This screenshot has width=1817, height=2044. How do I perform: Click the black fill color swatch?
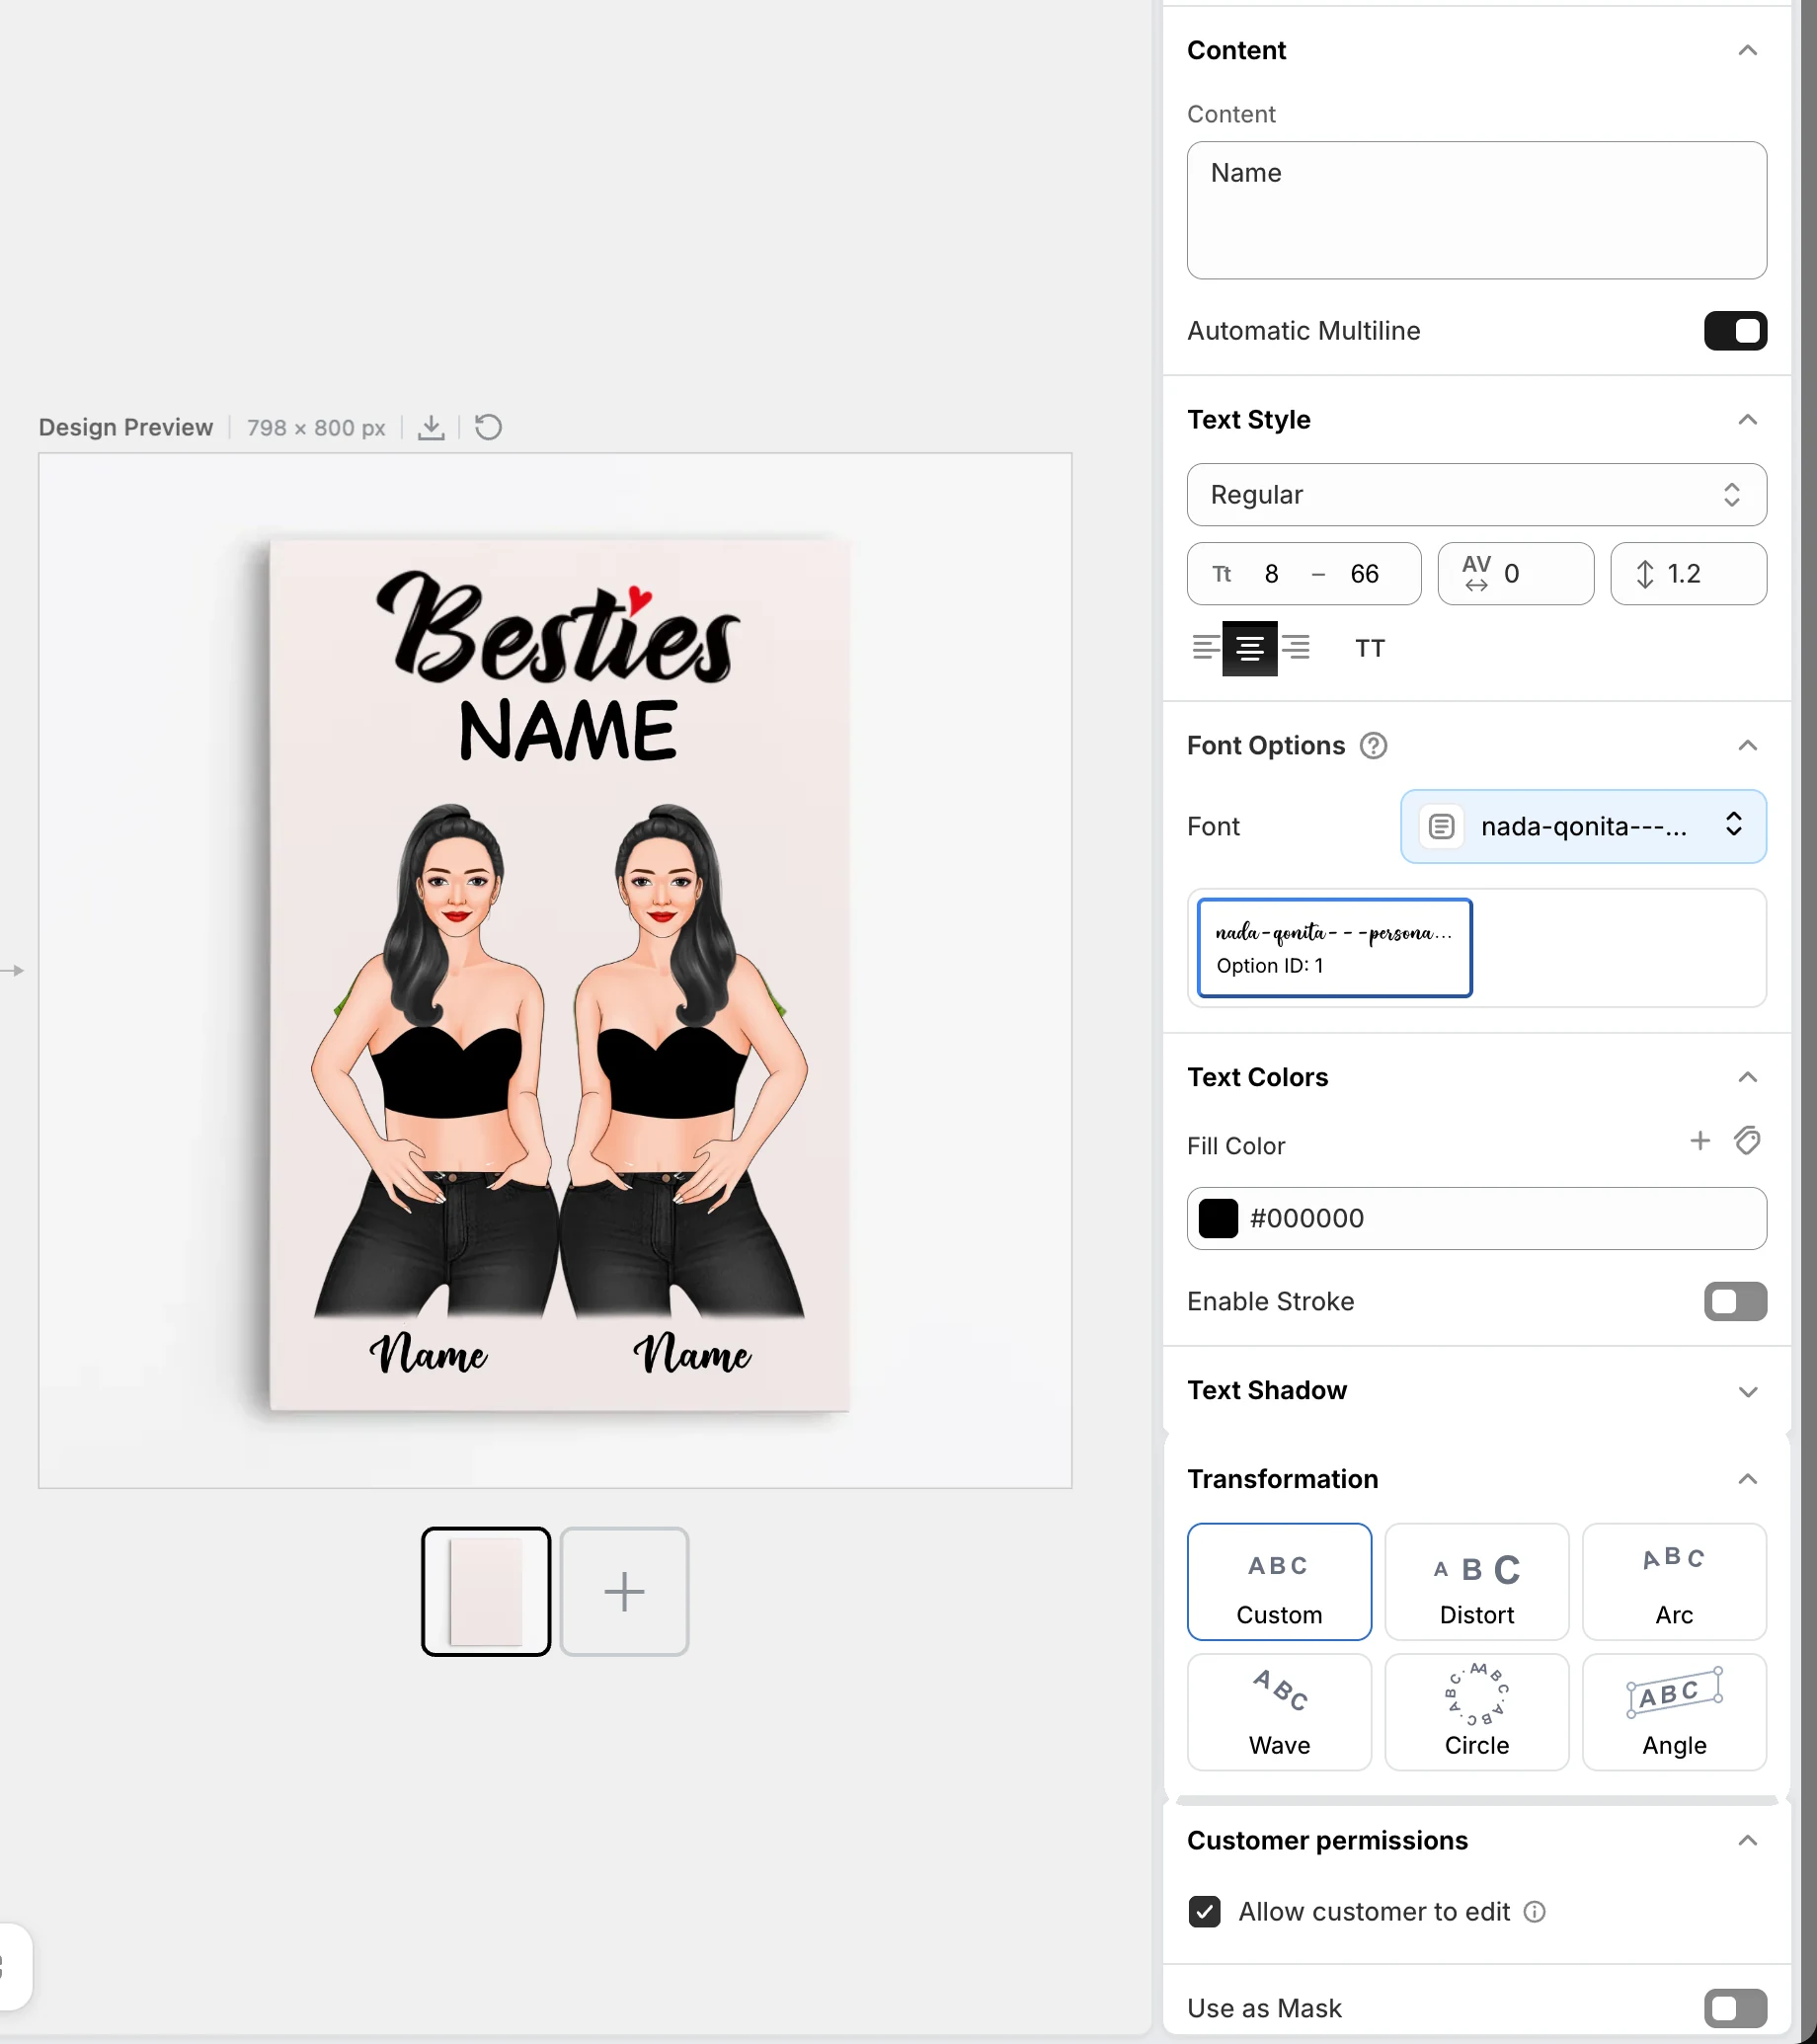pos(1218,1218)
